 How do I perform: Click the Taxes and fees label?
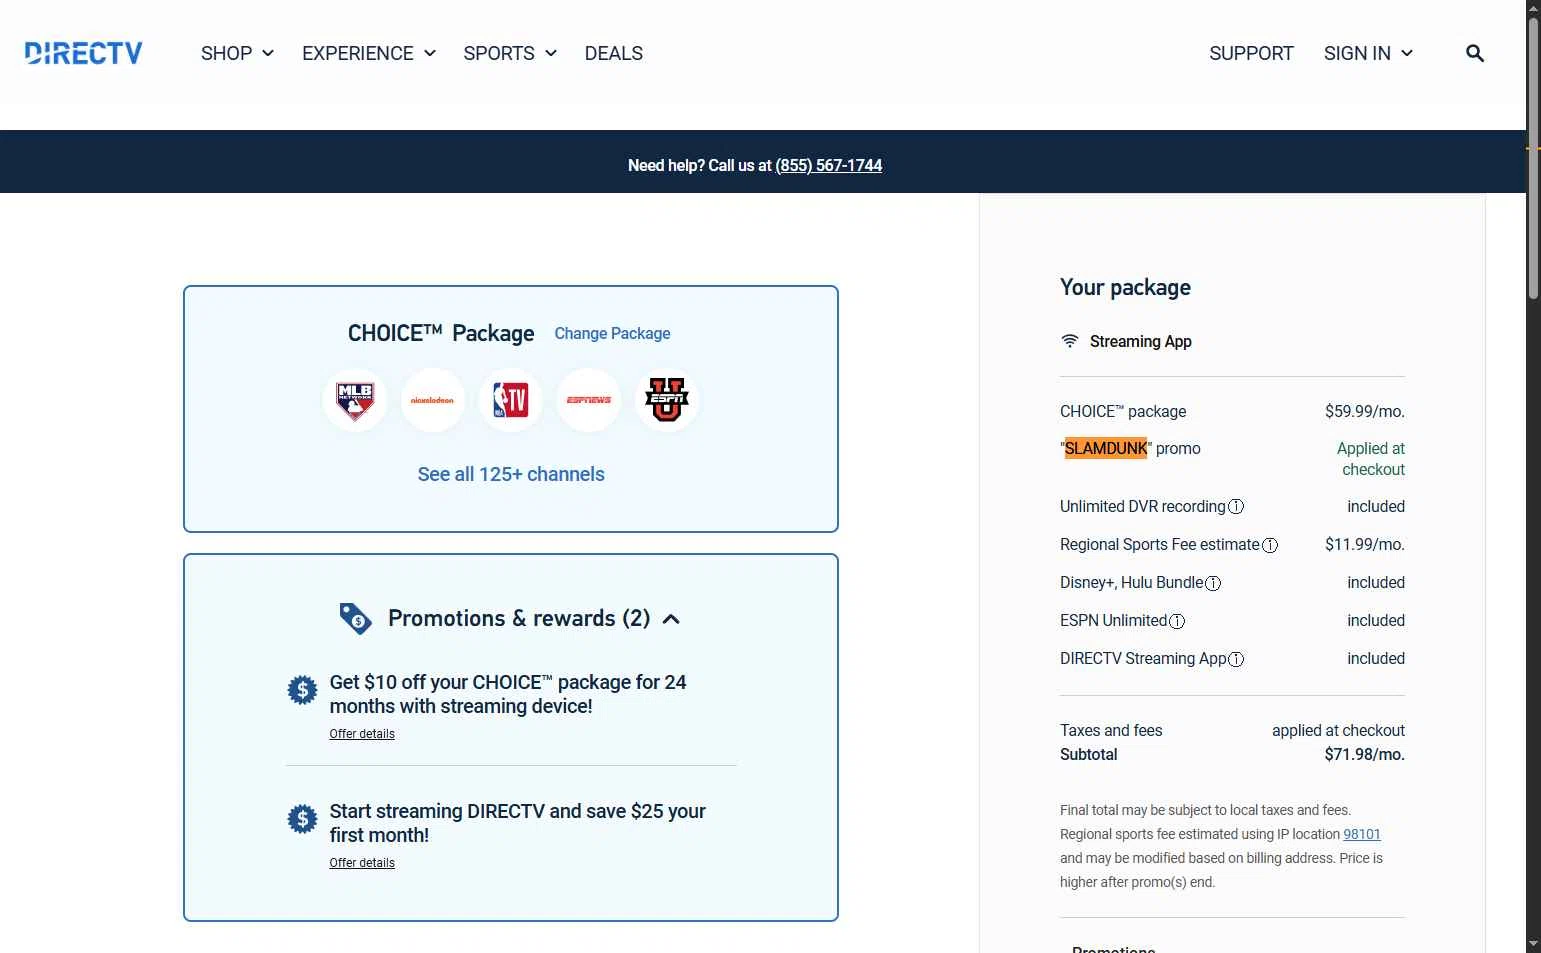[1111, 730]
